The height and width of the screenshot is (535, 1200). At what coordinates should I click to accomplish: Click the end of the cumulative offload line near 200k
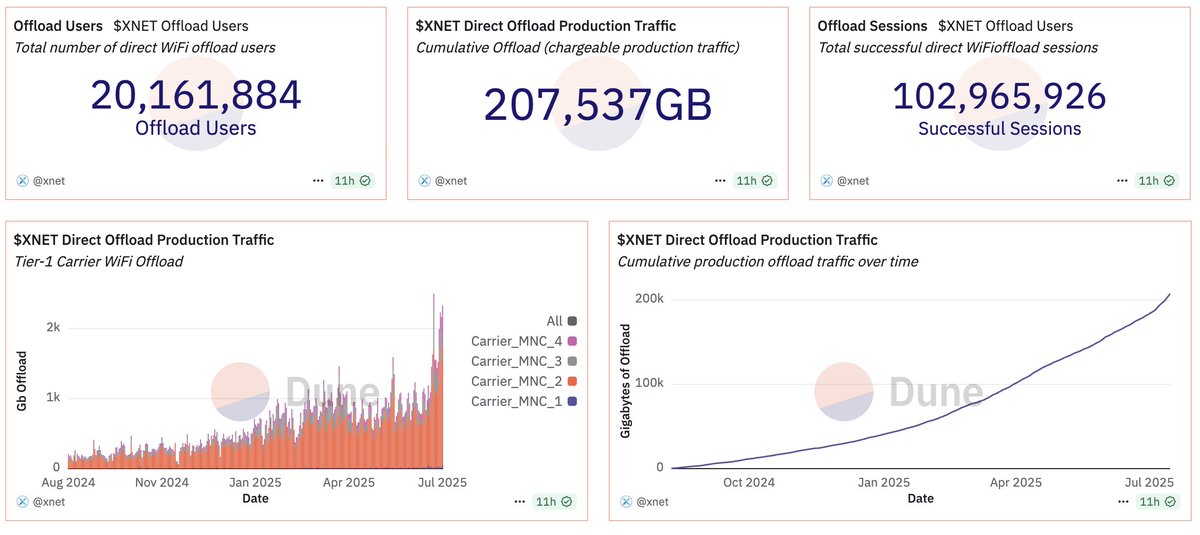(1171, 294)
